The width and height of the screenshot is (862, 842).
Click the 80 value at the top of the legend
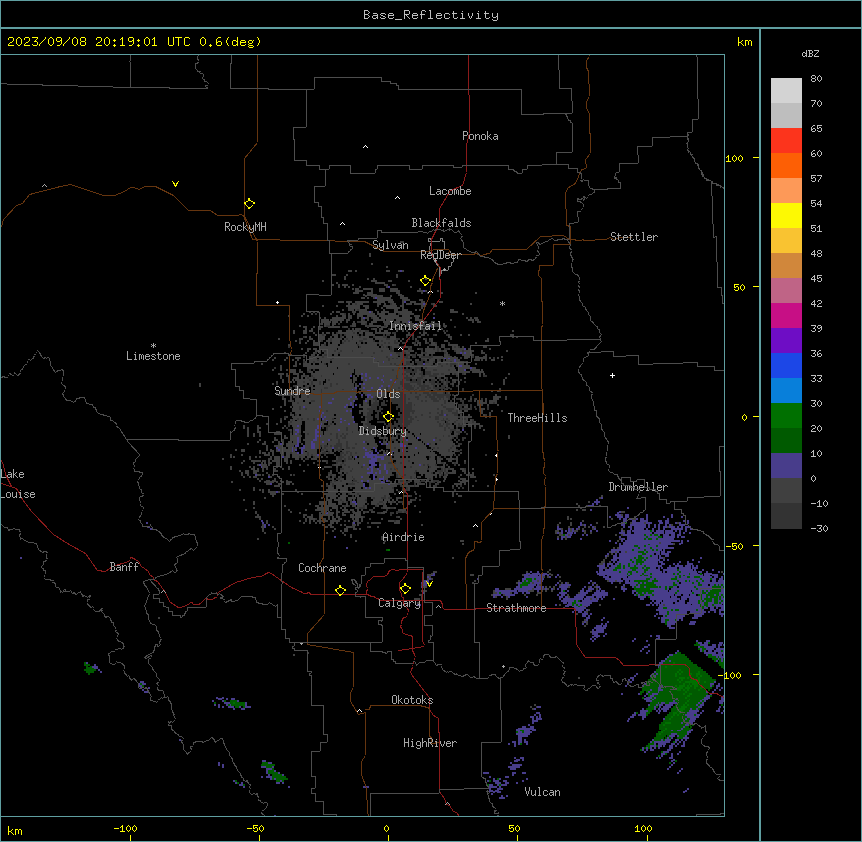coord(816,79)
